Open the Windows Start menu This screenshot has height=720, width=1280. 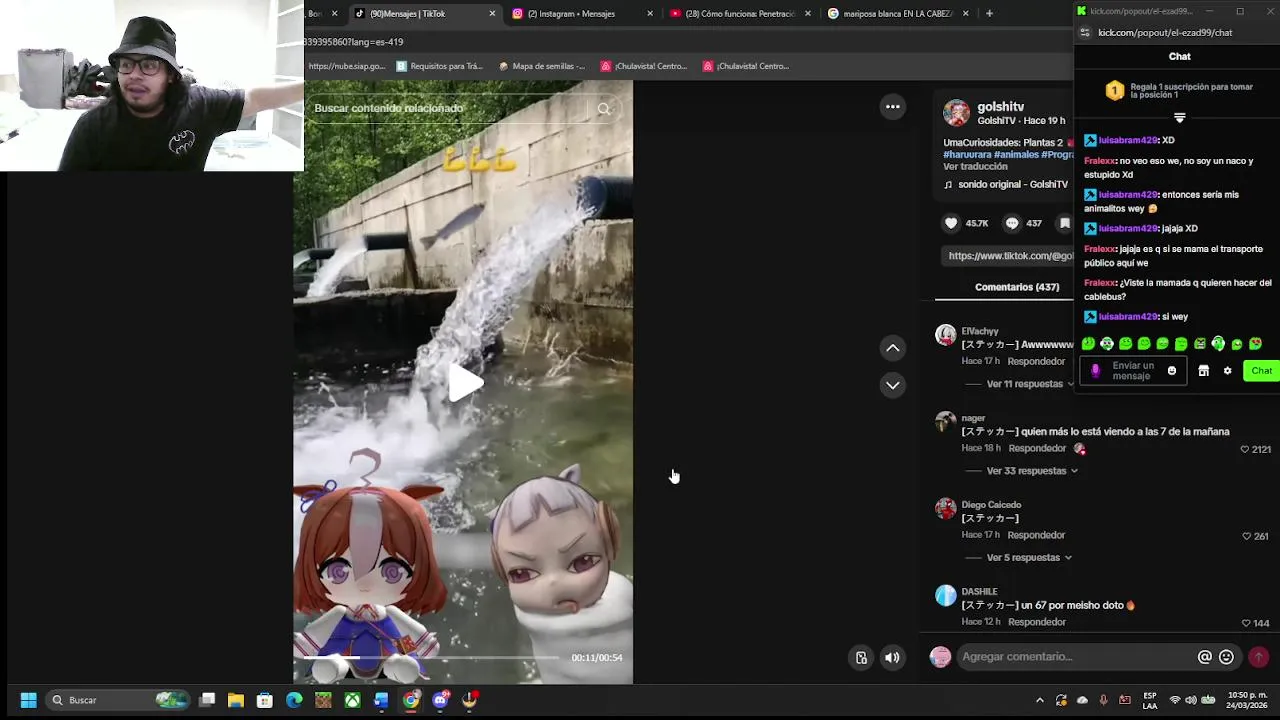[28, 700]
